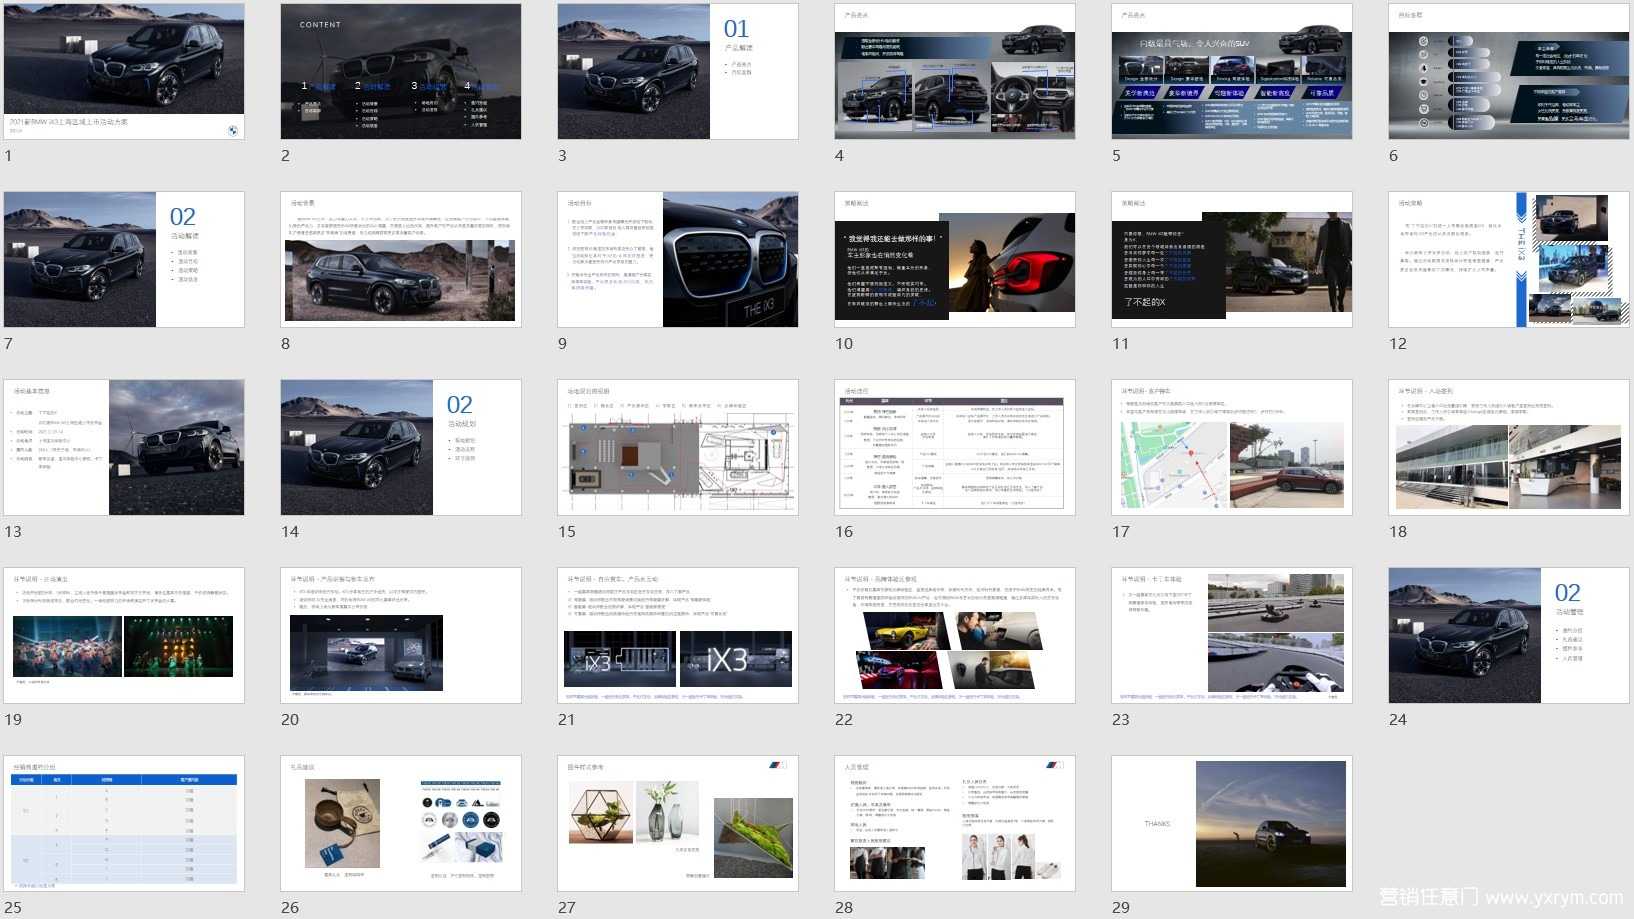Select slide 23 go-kart track thumbnail

pos(1232,635)
